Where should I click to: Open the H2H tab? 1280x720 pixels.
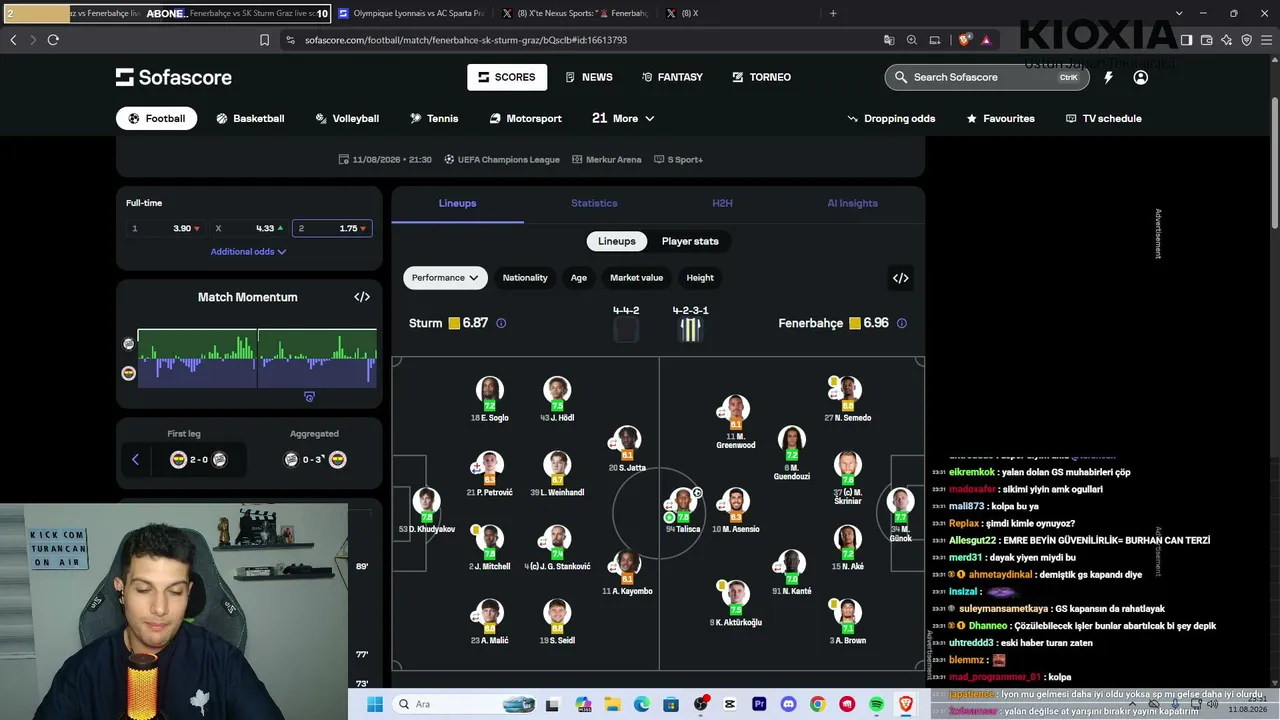(x=722, y=203)
